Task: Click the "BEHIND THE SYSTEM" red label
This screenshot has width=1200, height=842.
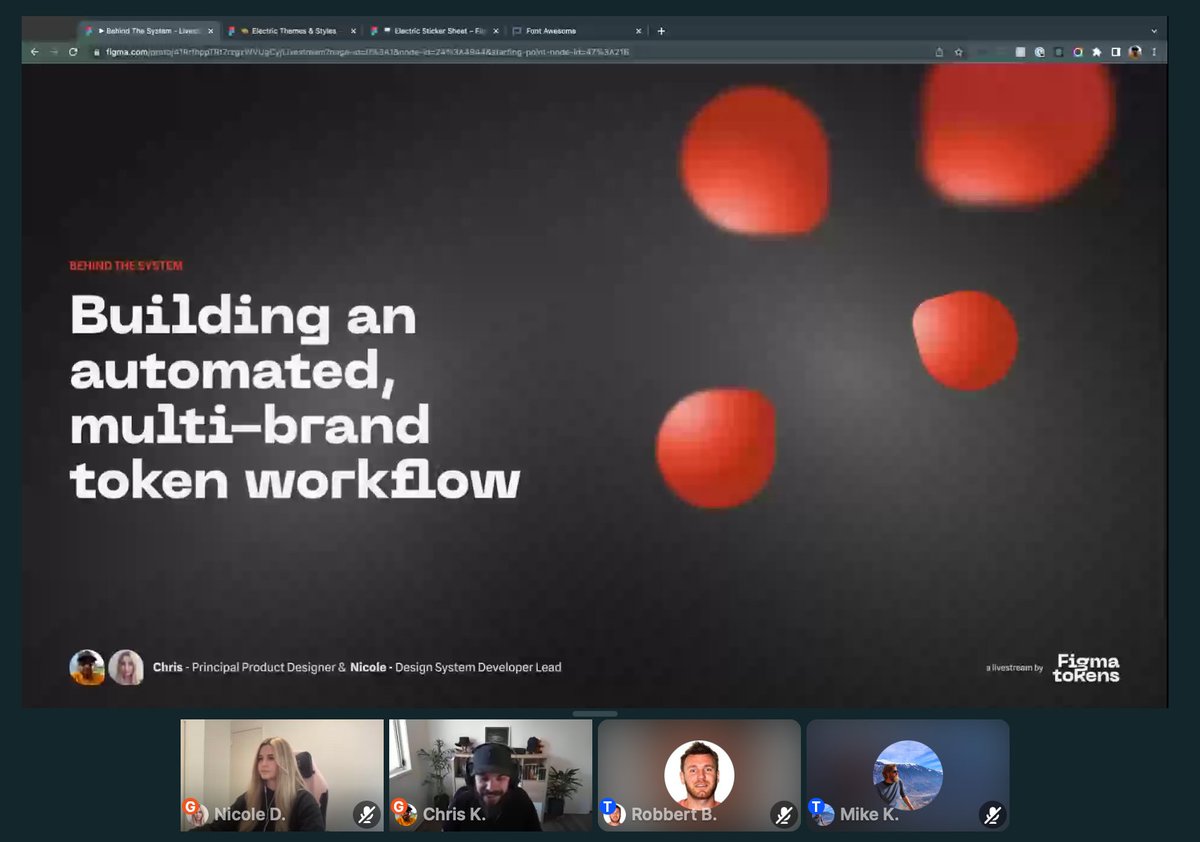Action: point(126,266)
